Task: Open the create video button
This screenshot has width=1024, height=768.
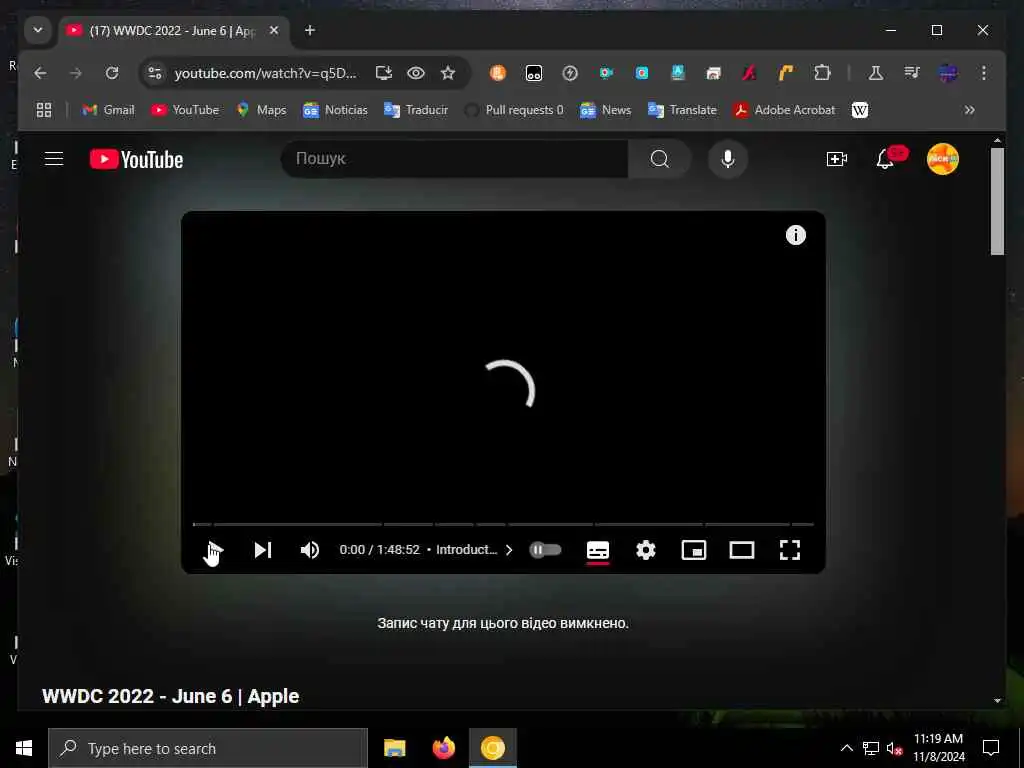Action: 837,159
